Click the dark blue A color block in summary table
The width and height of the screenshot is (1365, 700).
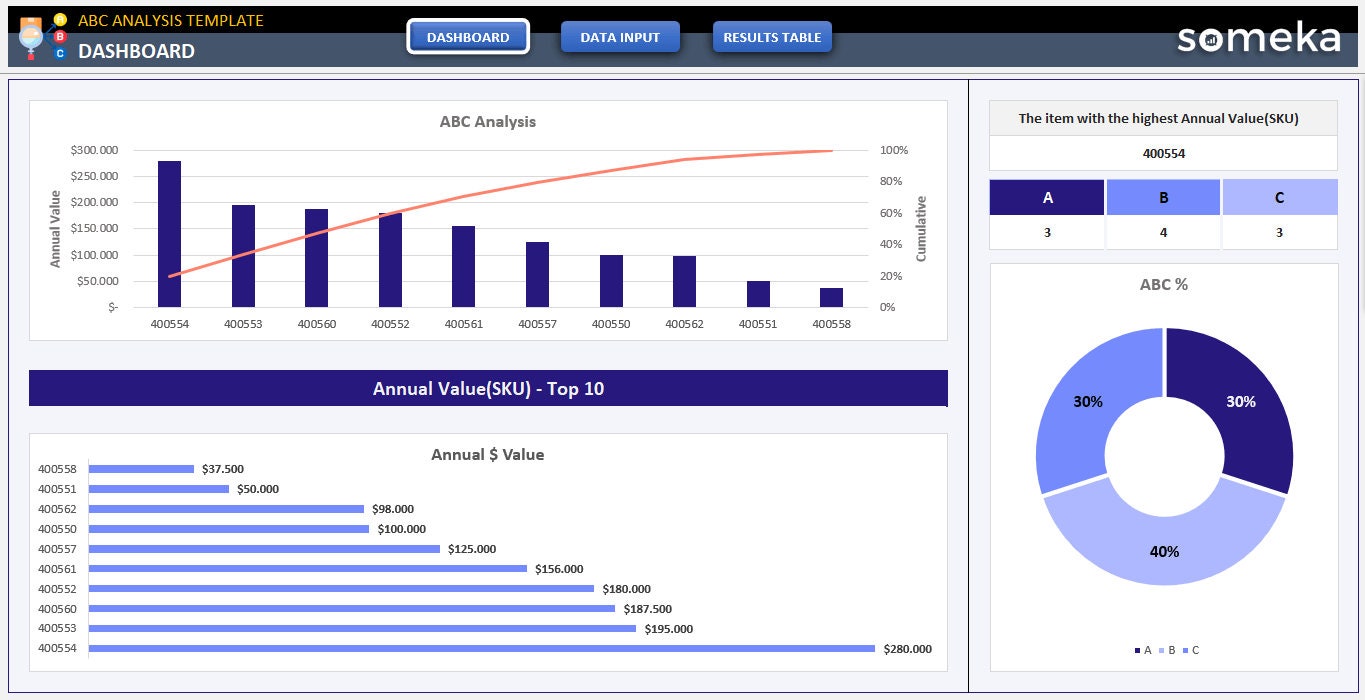[1047, 196]
